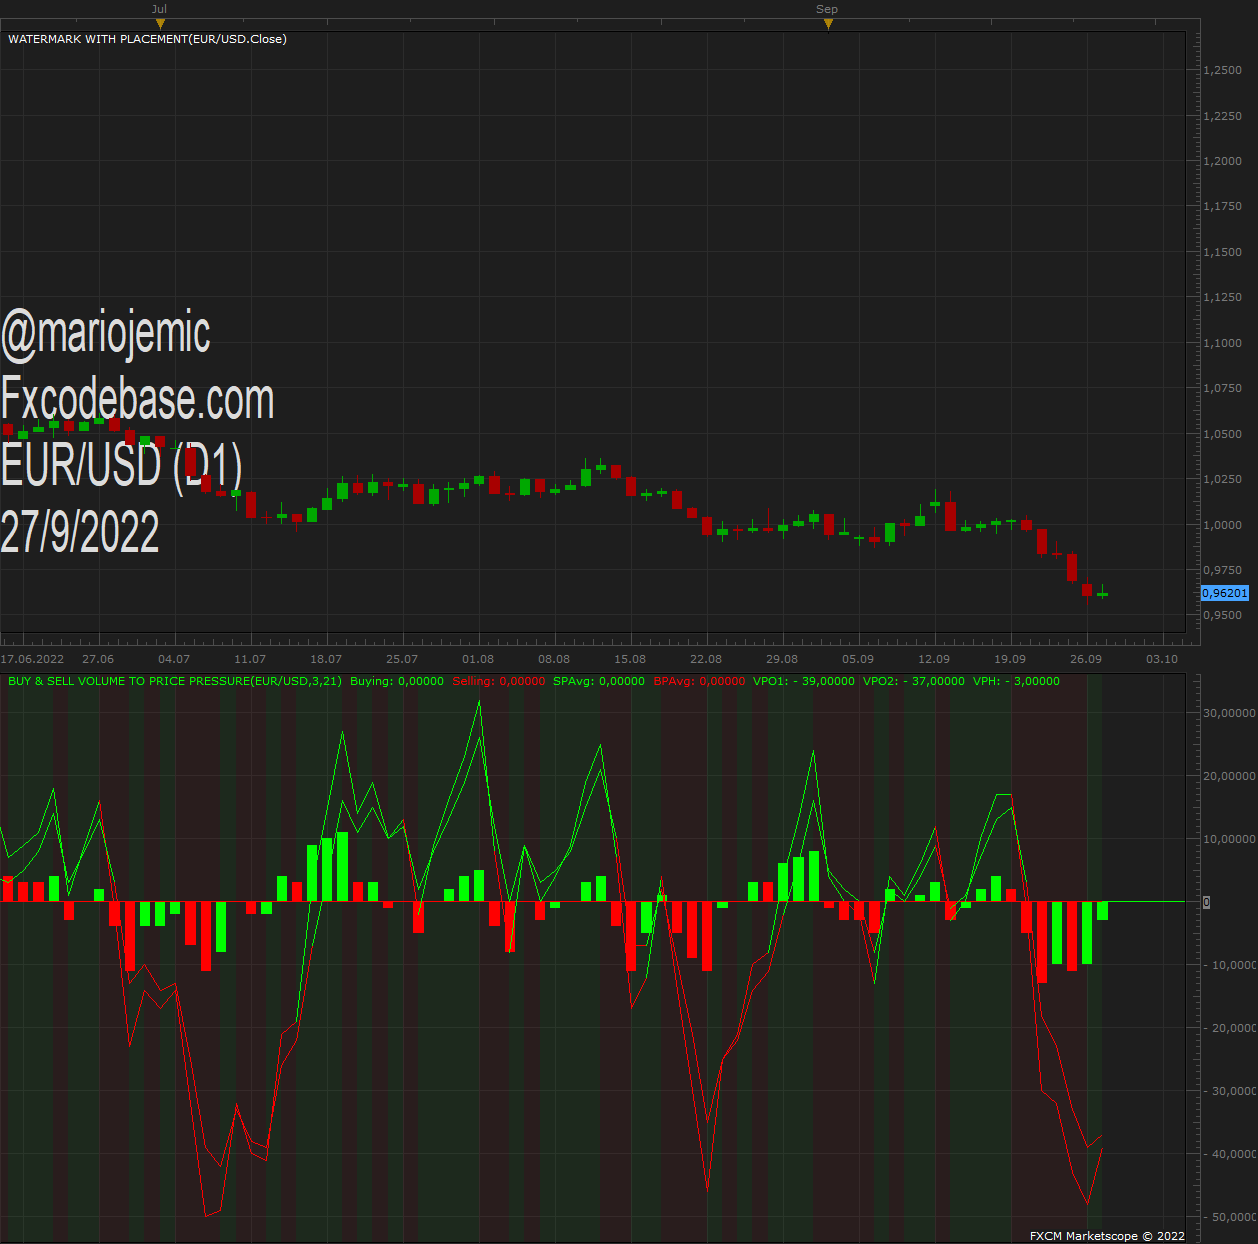Viewport: 1258px width, 1244px height.
Task: Click the 1,1750 price axis label
Action: [x=1223, y=206]
